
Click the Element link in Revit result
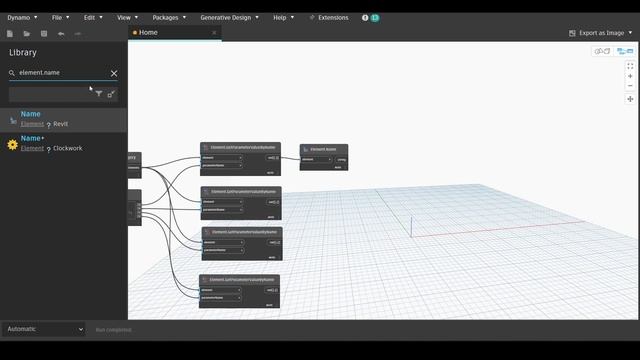pos(32,124)
